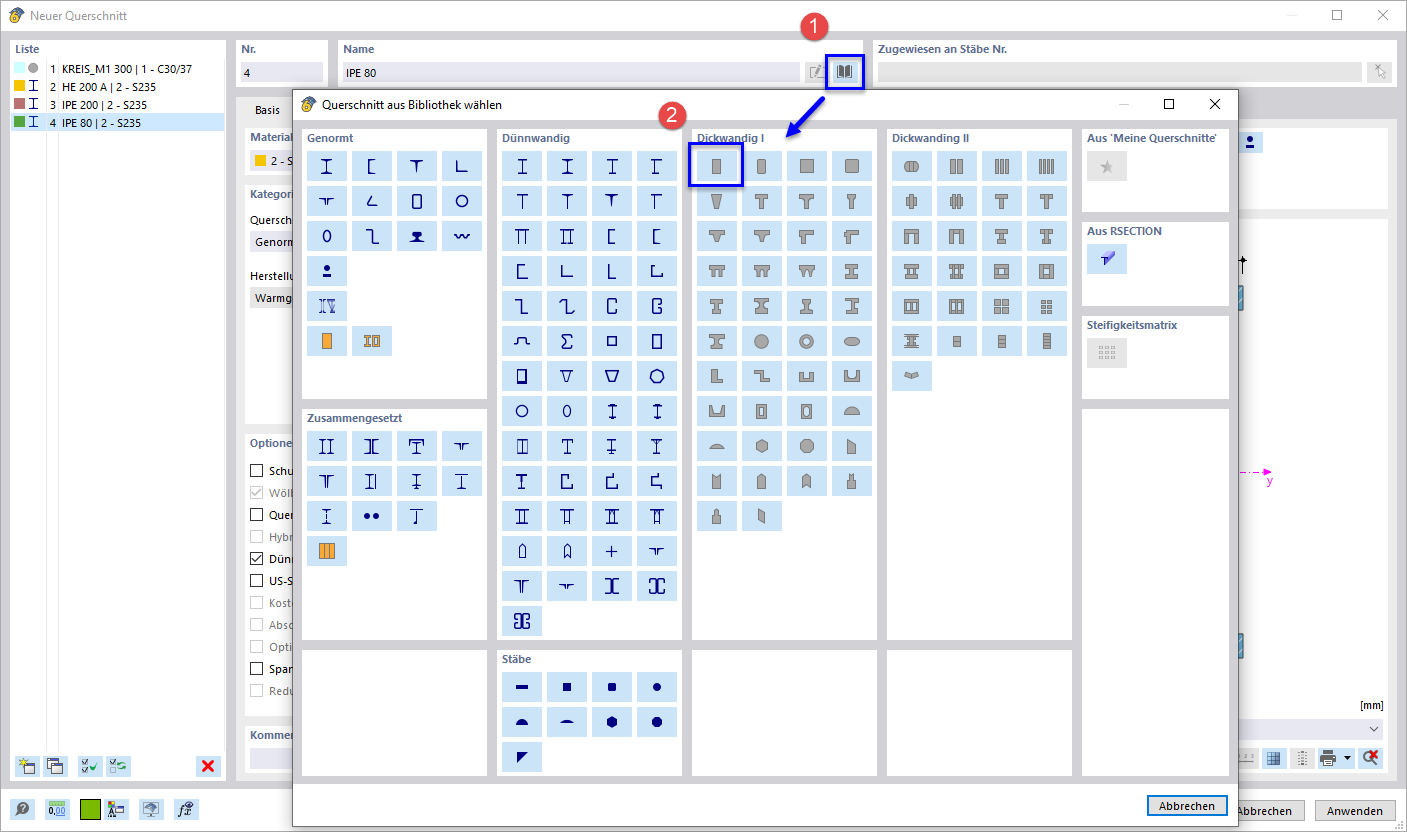The width and height of the screenshot is (1407, 832).
Task: Click the Nr. field showing 4
Action: tap(281, 72)
